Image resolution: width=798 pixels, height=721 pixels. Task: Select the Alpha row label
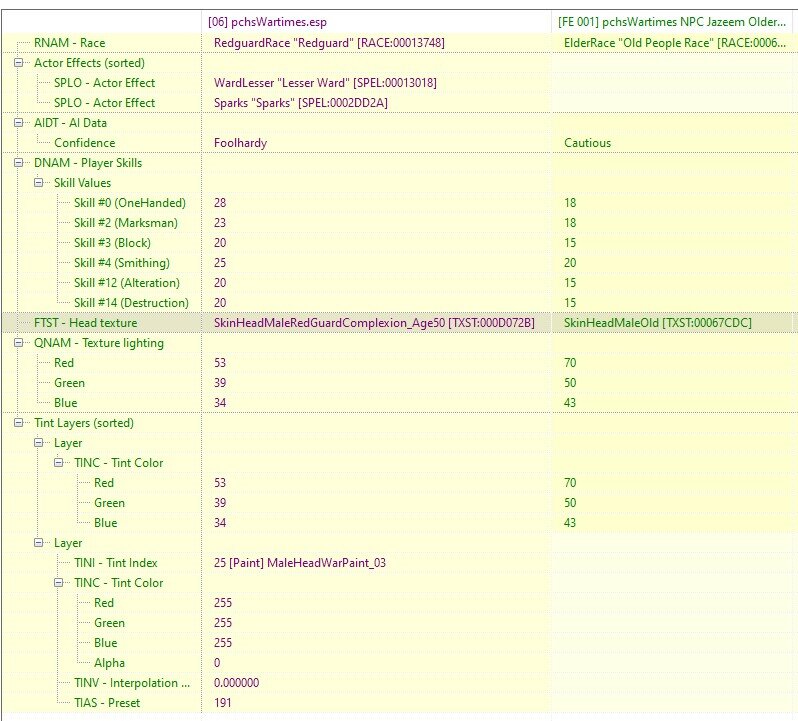point(109,663)
